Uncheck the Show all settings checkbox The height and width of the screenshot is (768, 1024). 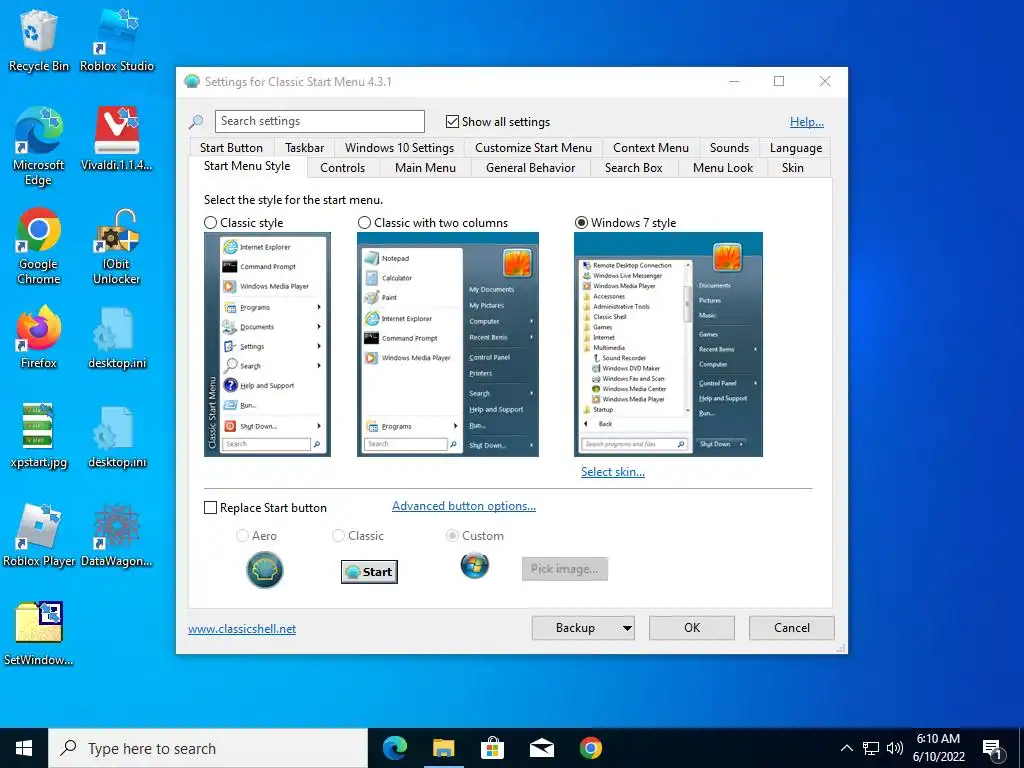[x=452, y=121]
